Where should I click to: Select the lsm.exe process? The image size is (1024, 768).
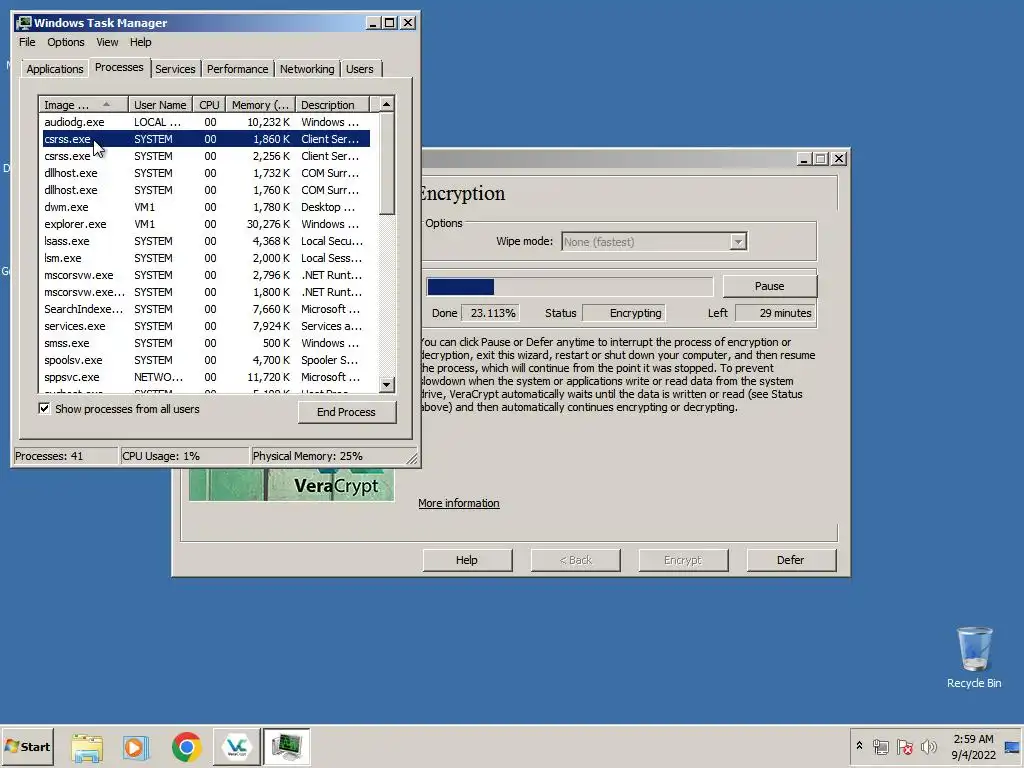tap(204, 258)
